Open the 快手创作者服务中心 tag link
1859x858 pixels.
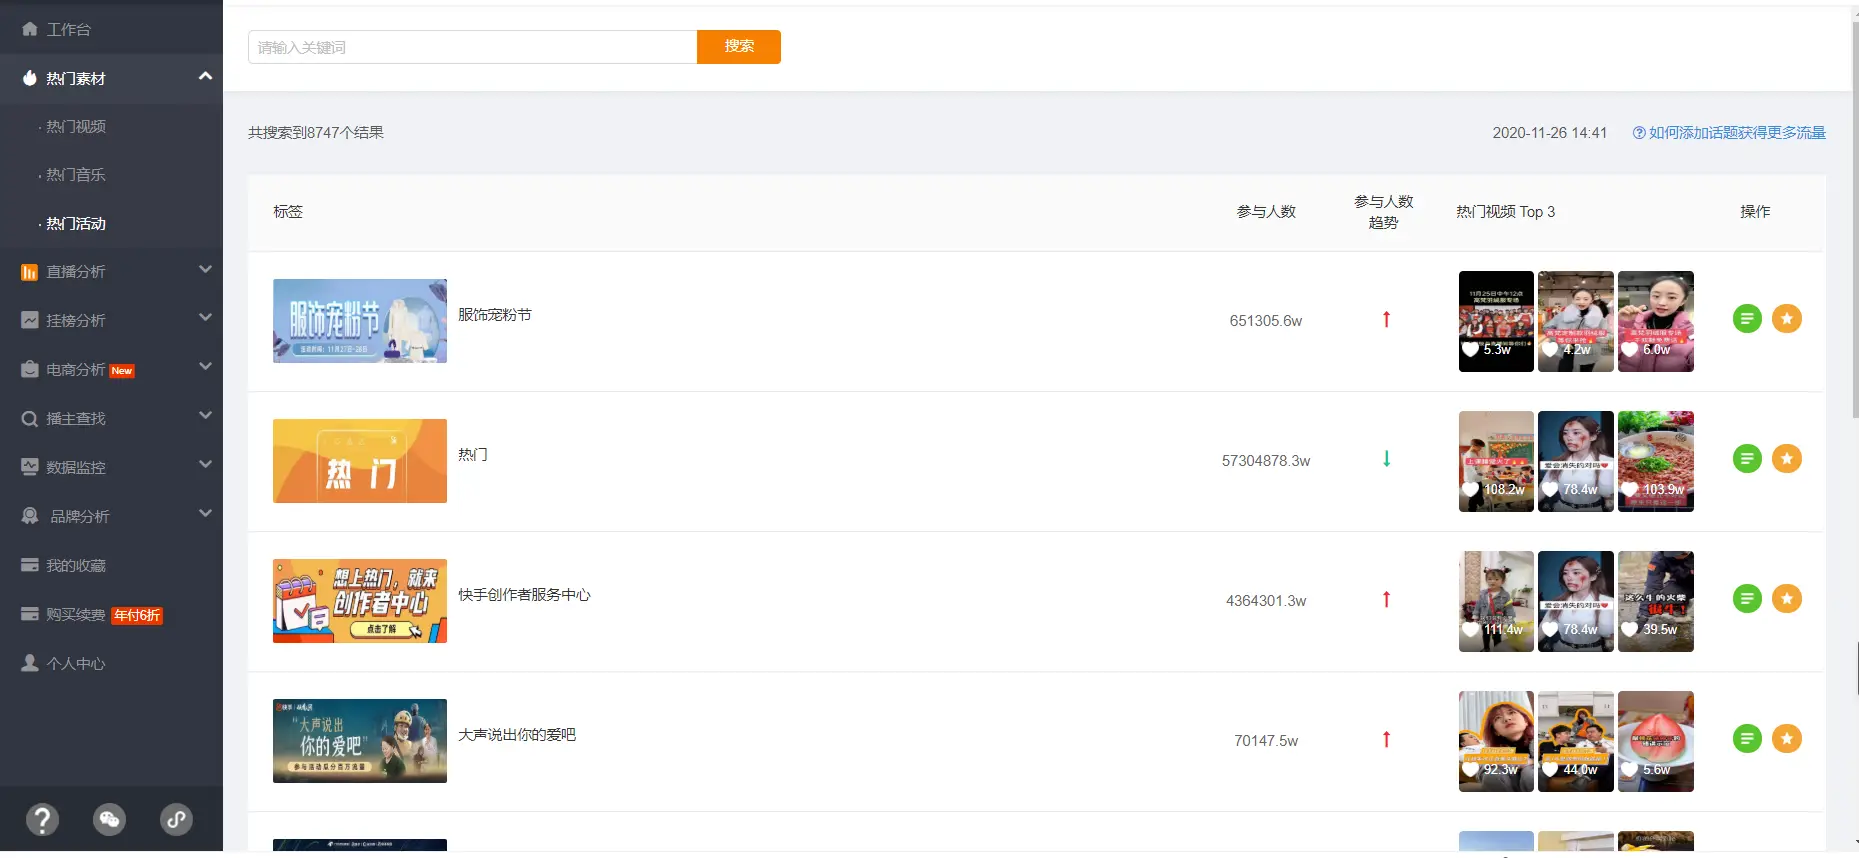tap(524, 594)
